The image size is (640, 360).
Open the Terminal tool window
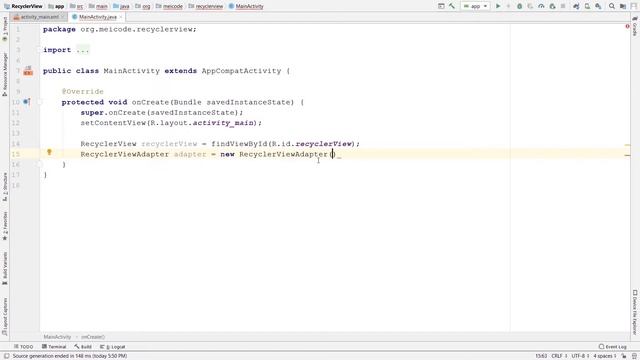pyautogui.click(x=54, y=347)
